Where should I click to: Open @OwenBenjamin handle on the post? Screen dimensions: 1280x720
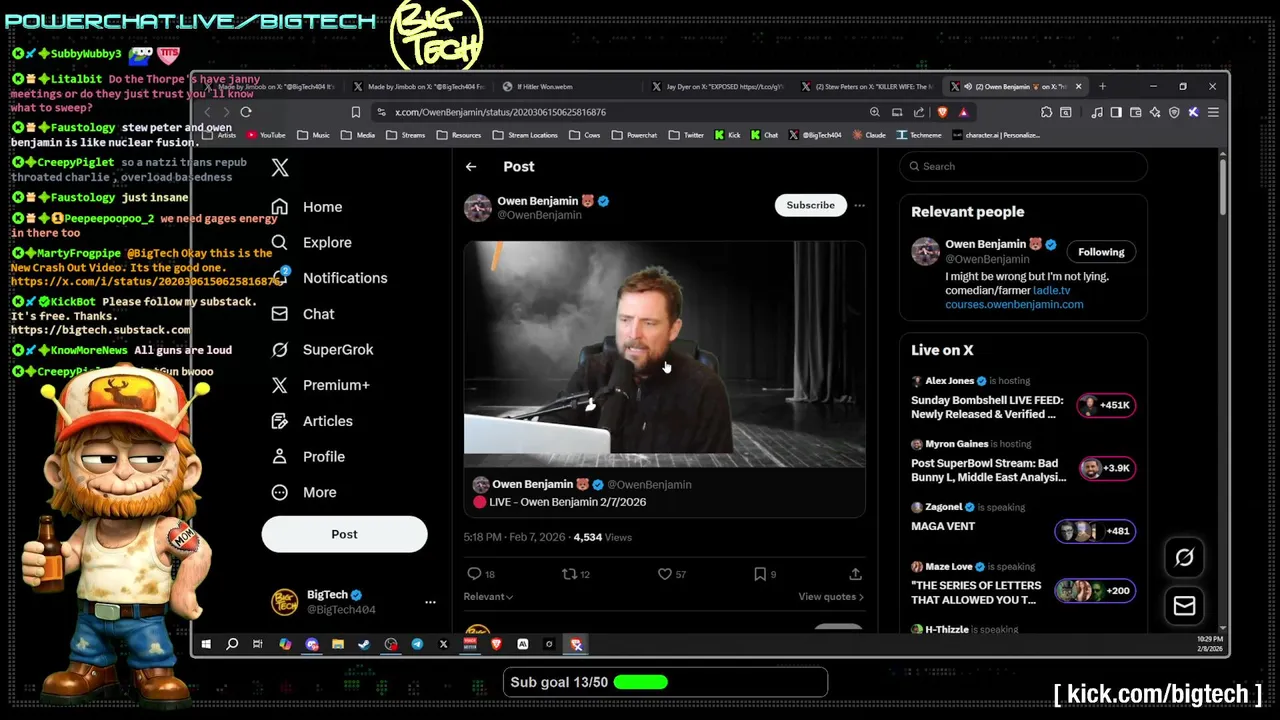(539, 215)
